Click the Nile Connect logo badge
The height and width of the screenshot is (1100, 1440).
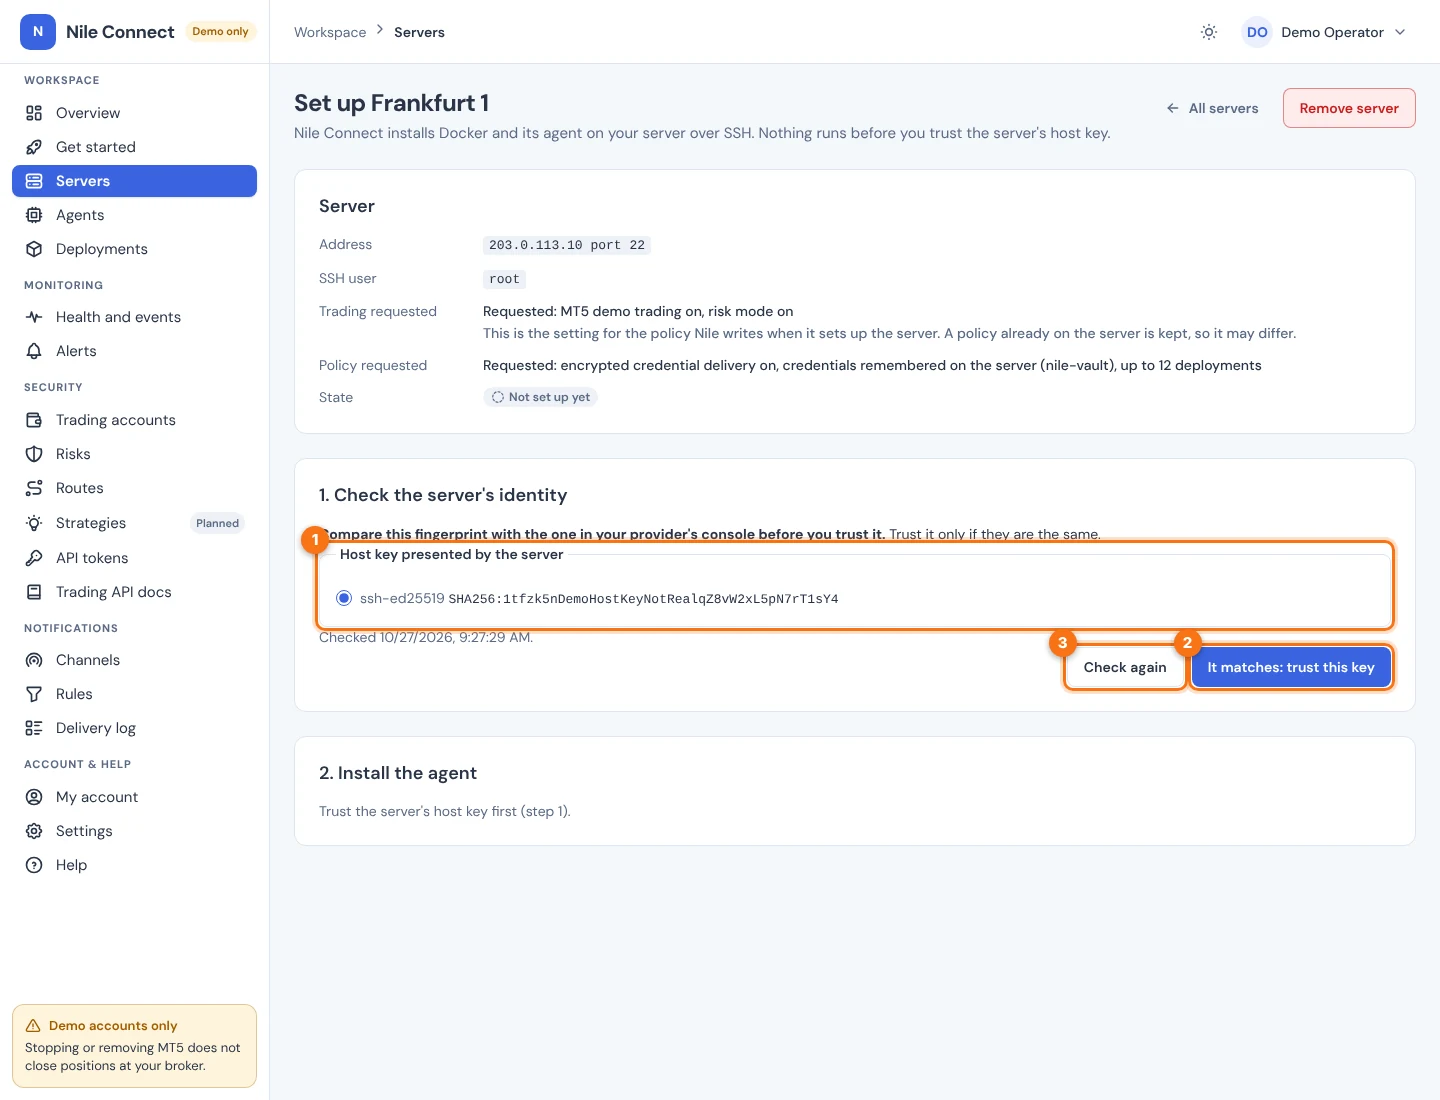(x=38, y=32)
